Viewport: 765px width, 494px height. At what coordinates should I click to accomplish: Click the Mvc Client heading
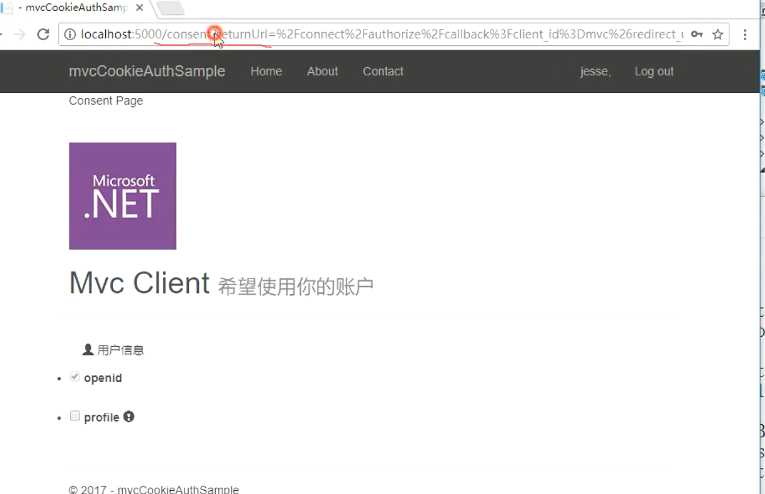[140, 283]
